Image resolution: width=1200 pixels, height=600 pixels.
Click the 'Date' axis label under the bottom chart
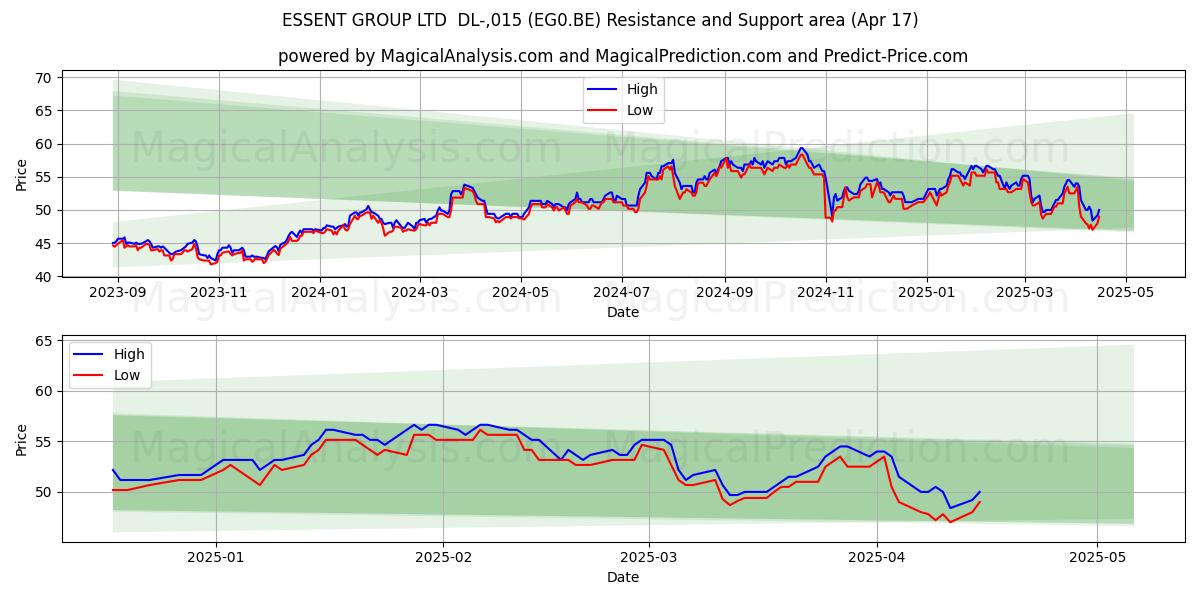pyautogui.click(x=622, y=577)
